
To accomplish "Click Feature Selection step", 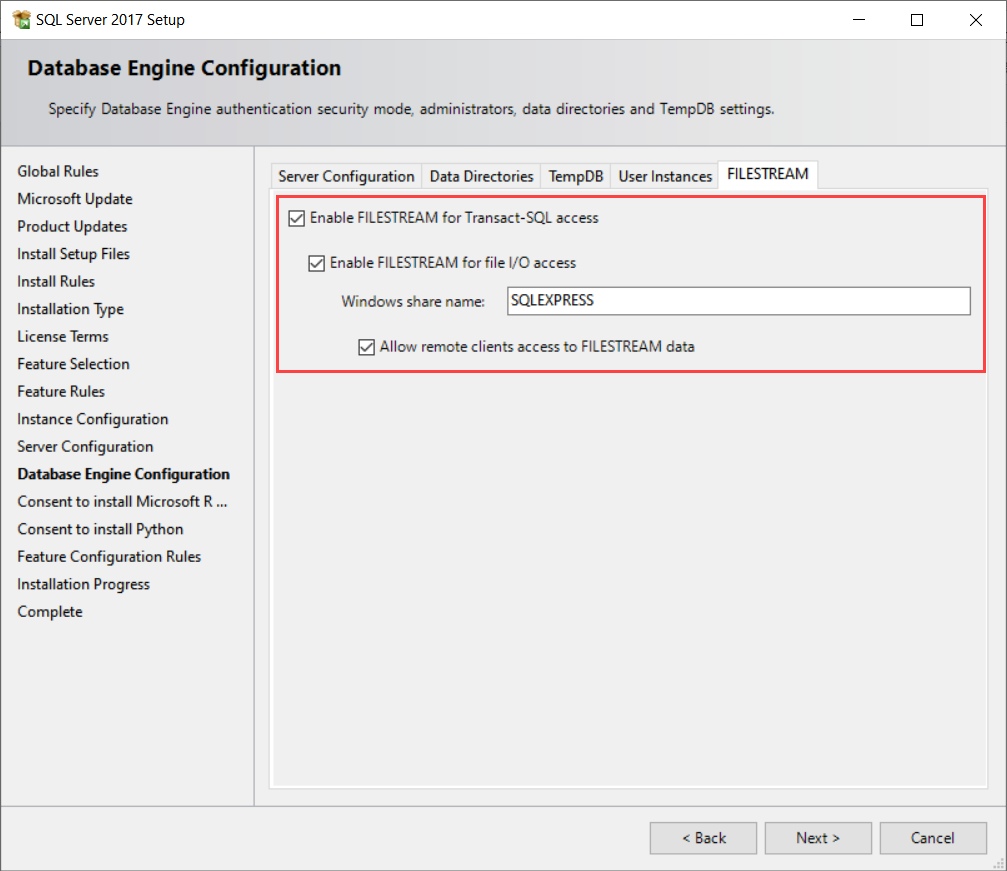I will tap(73, 364).
